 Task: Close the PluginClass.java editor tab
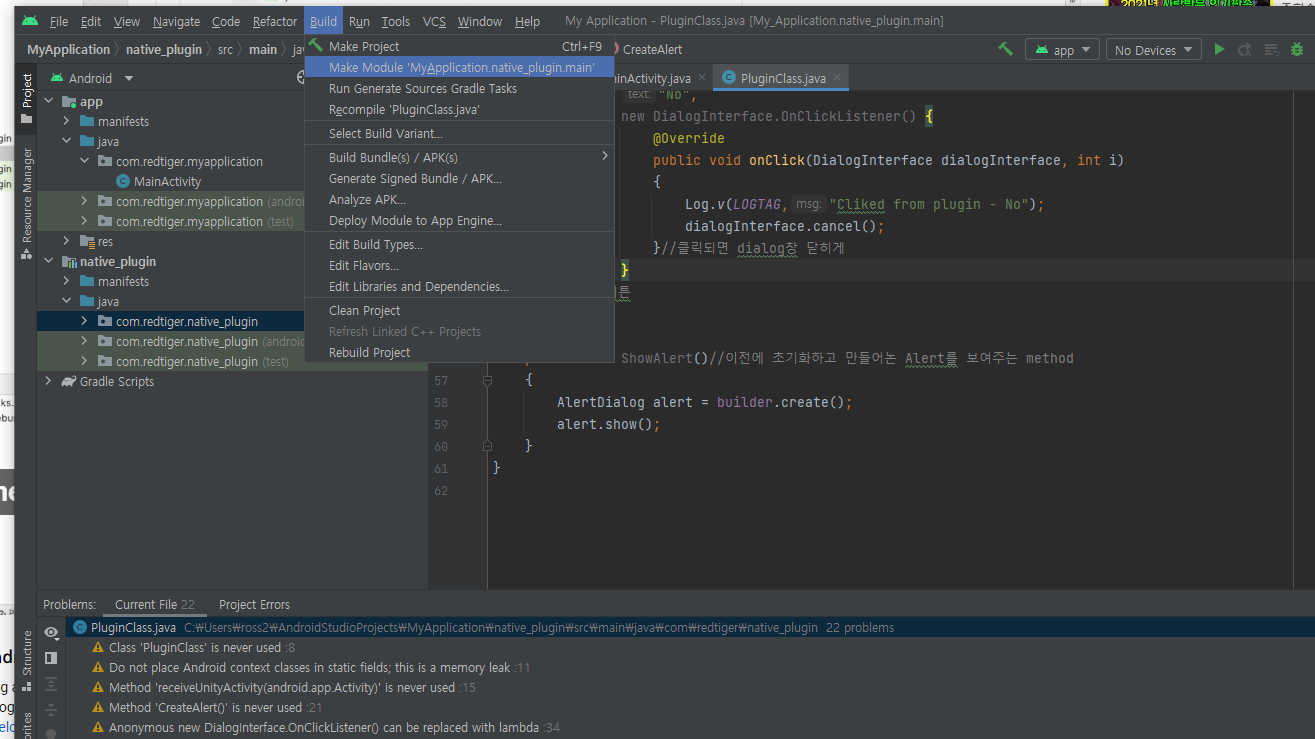837,77
